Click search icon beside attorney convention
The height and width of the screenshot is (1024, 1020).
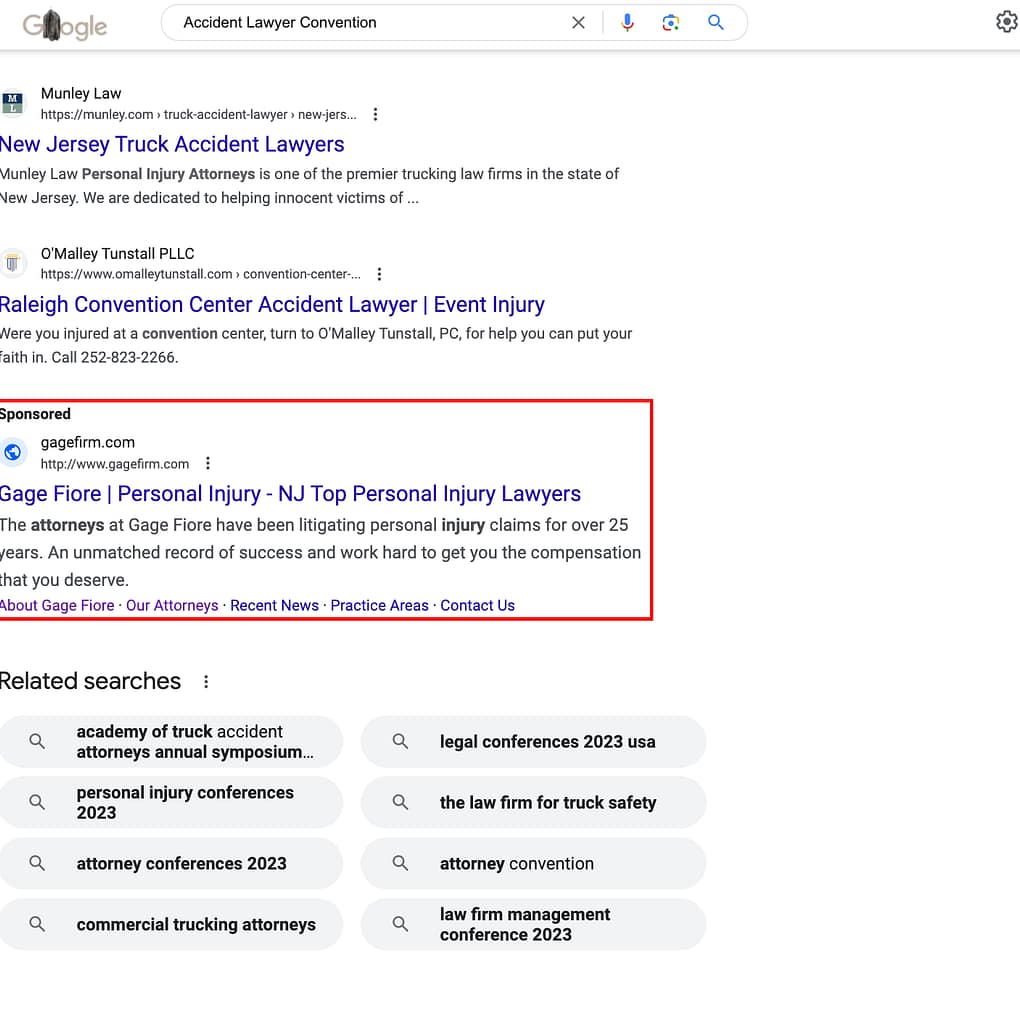pos(400,863)
